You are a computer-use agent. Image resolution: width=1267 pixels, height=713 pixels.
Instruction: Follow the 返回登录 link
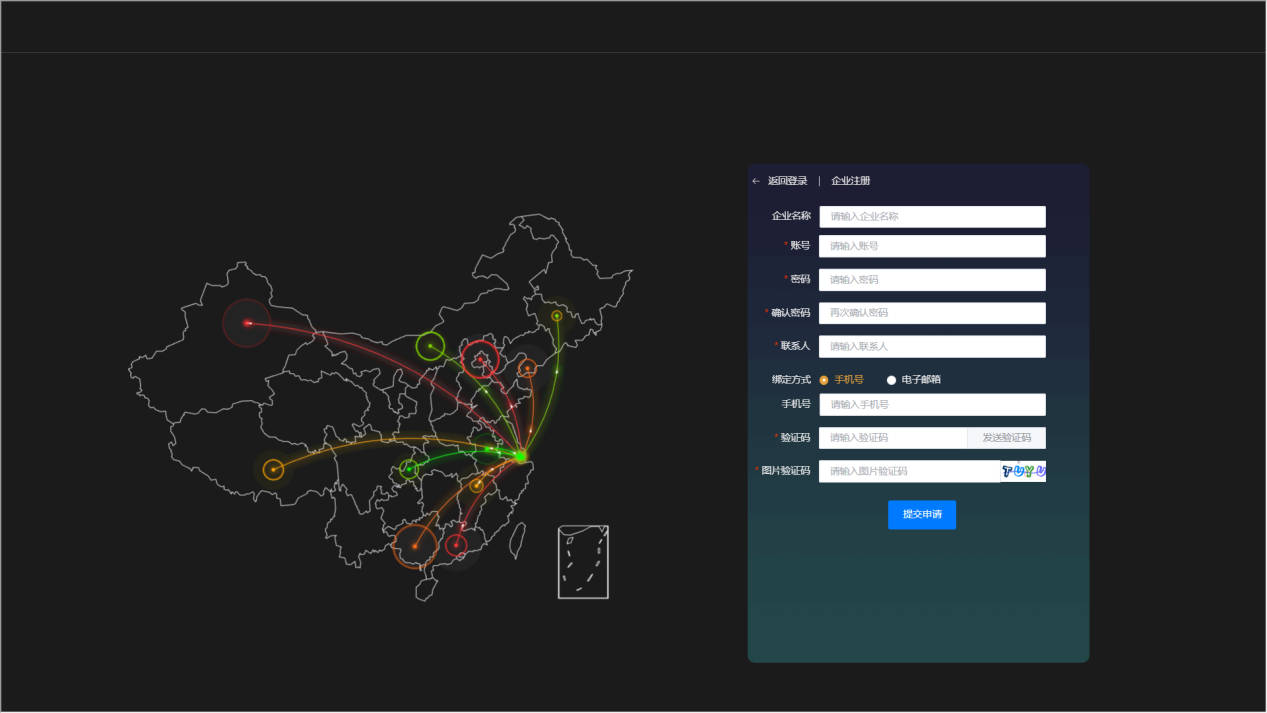coord(787,181)
